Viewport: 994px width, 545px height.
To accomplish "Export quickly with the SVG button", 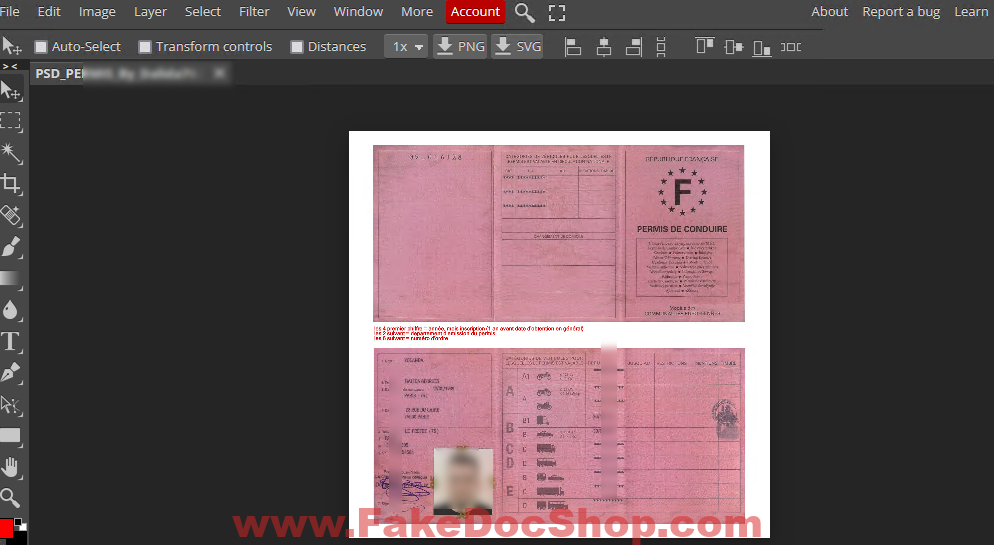I will pyautogui.click(x=518, y=47).
